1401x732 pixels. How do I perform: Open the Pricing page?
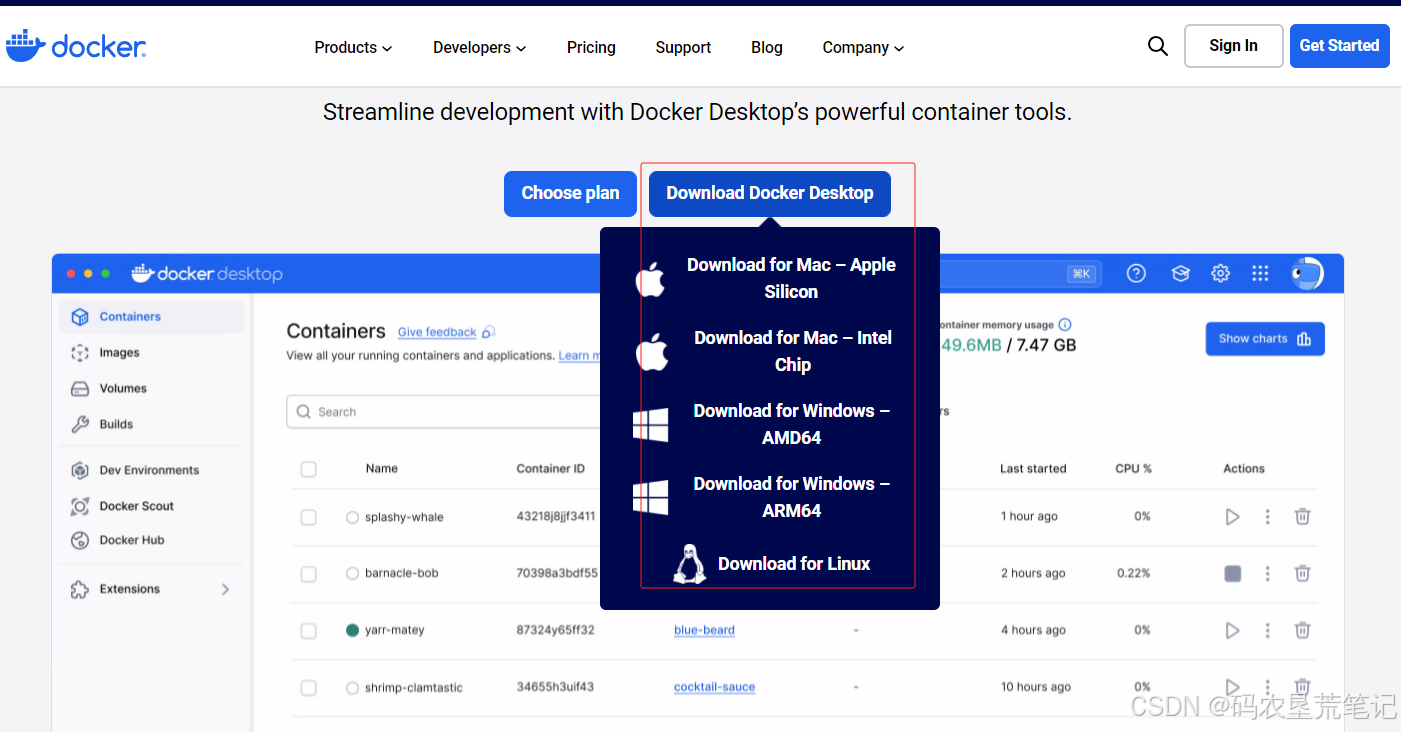(591, 47)
